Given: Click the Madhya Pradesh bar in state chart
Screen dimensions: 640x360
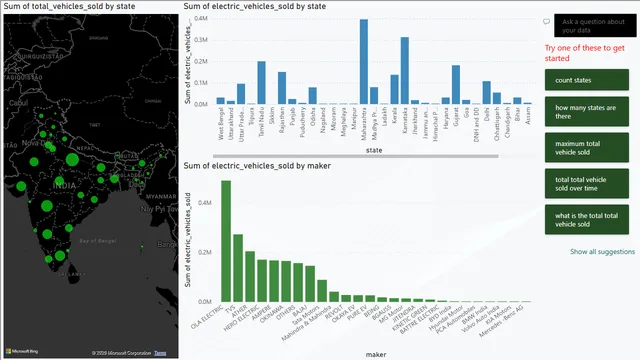Looking at the screenshot, I should pos(374,96).
